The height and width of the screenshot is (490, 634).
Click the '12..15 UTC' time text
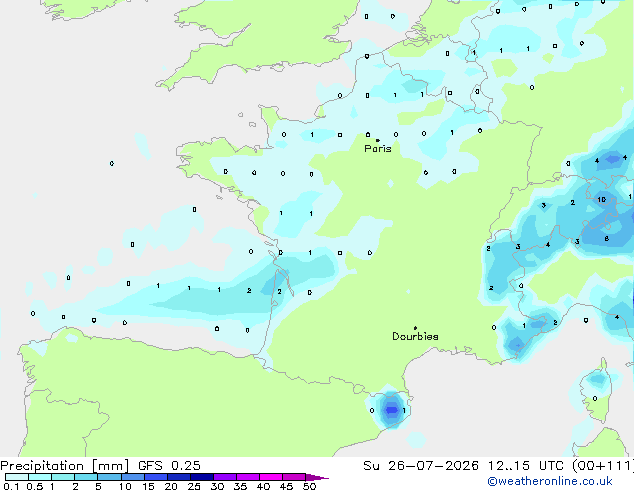525,466
